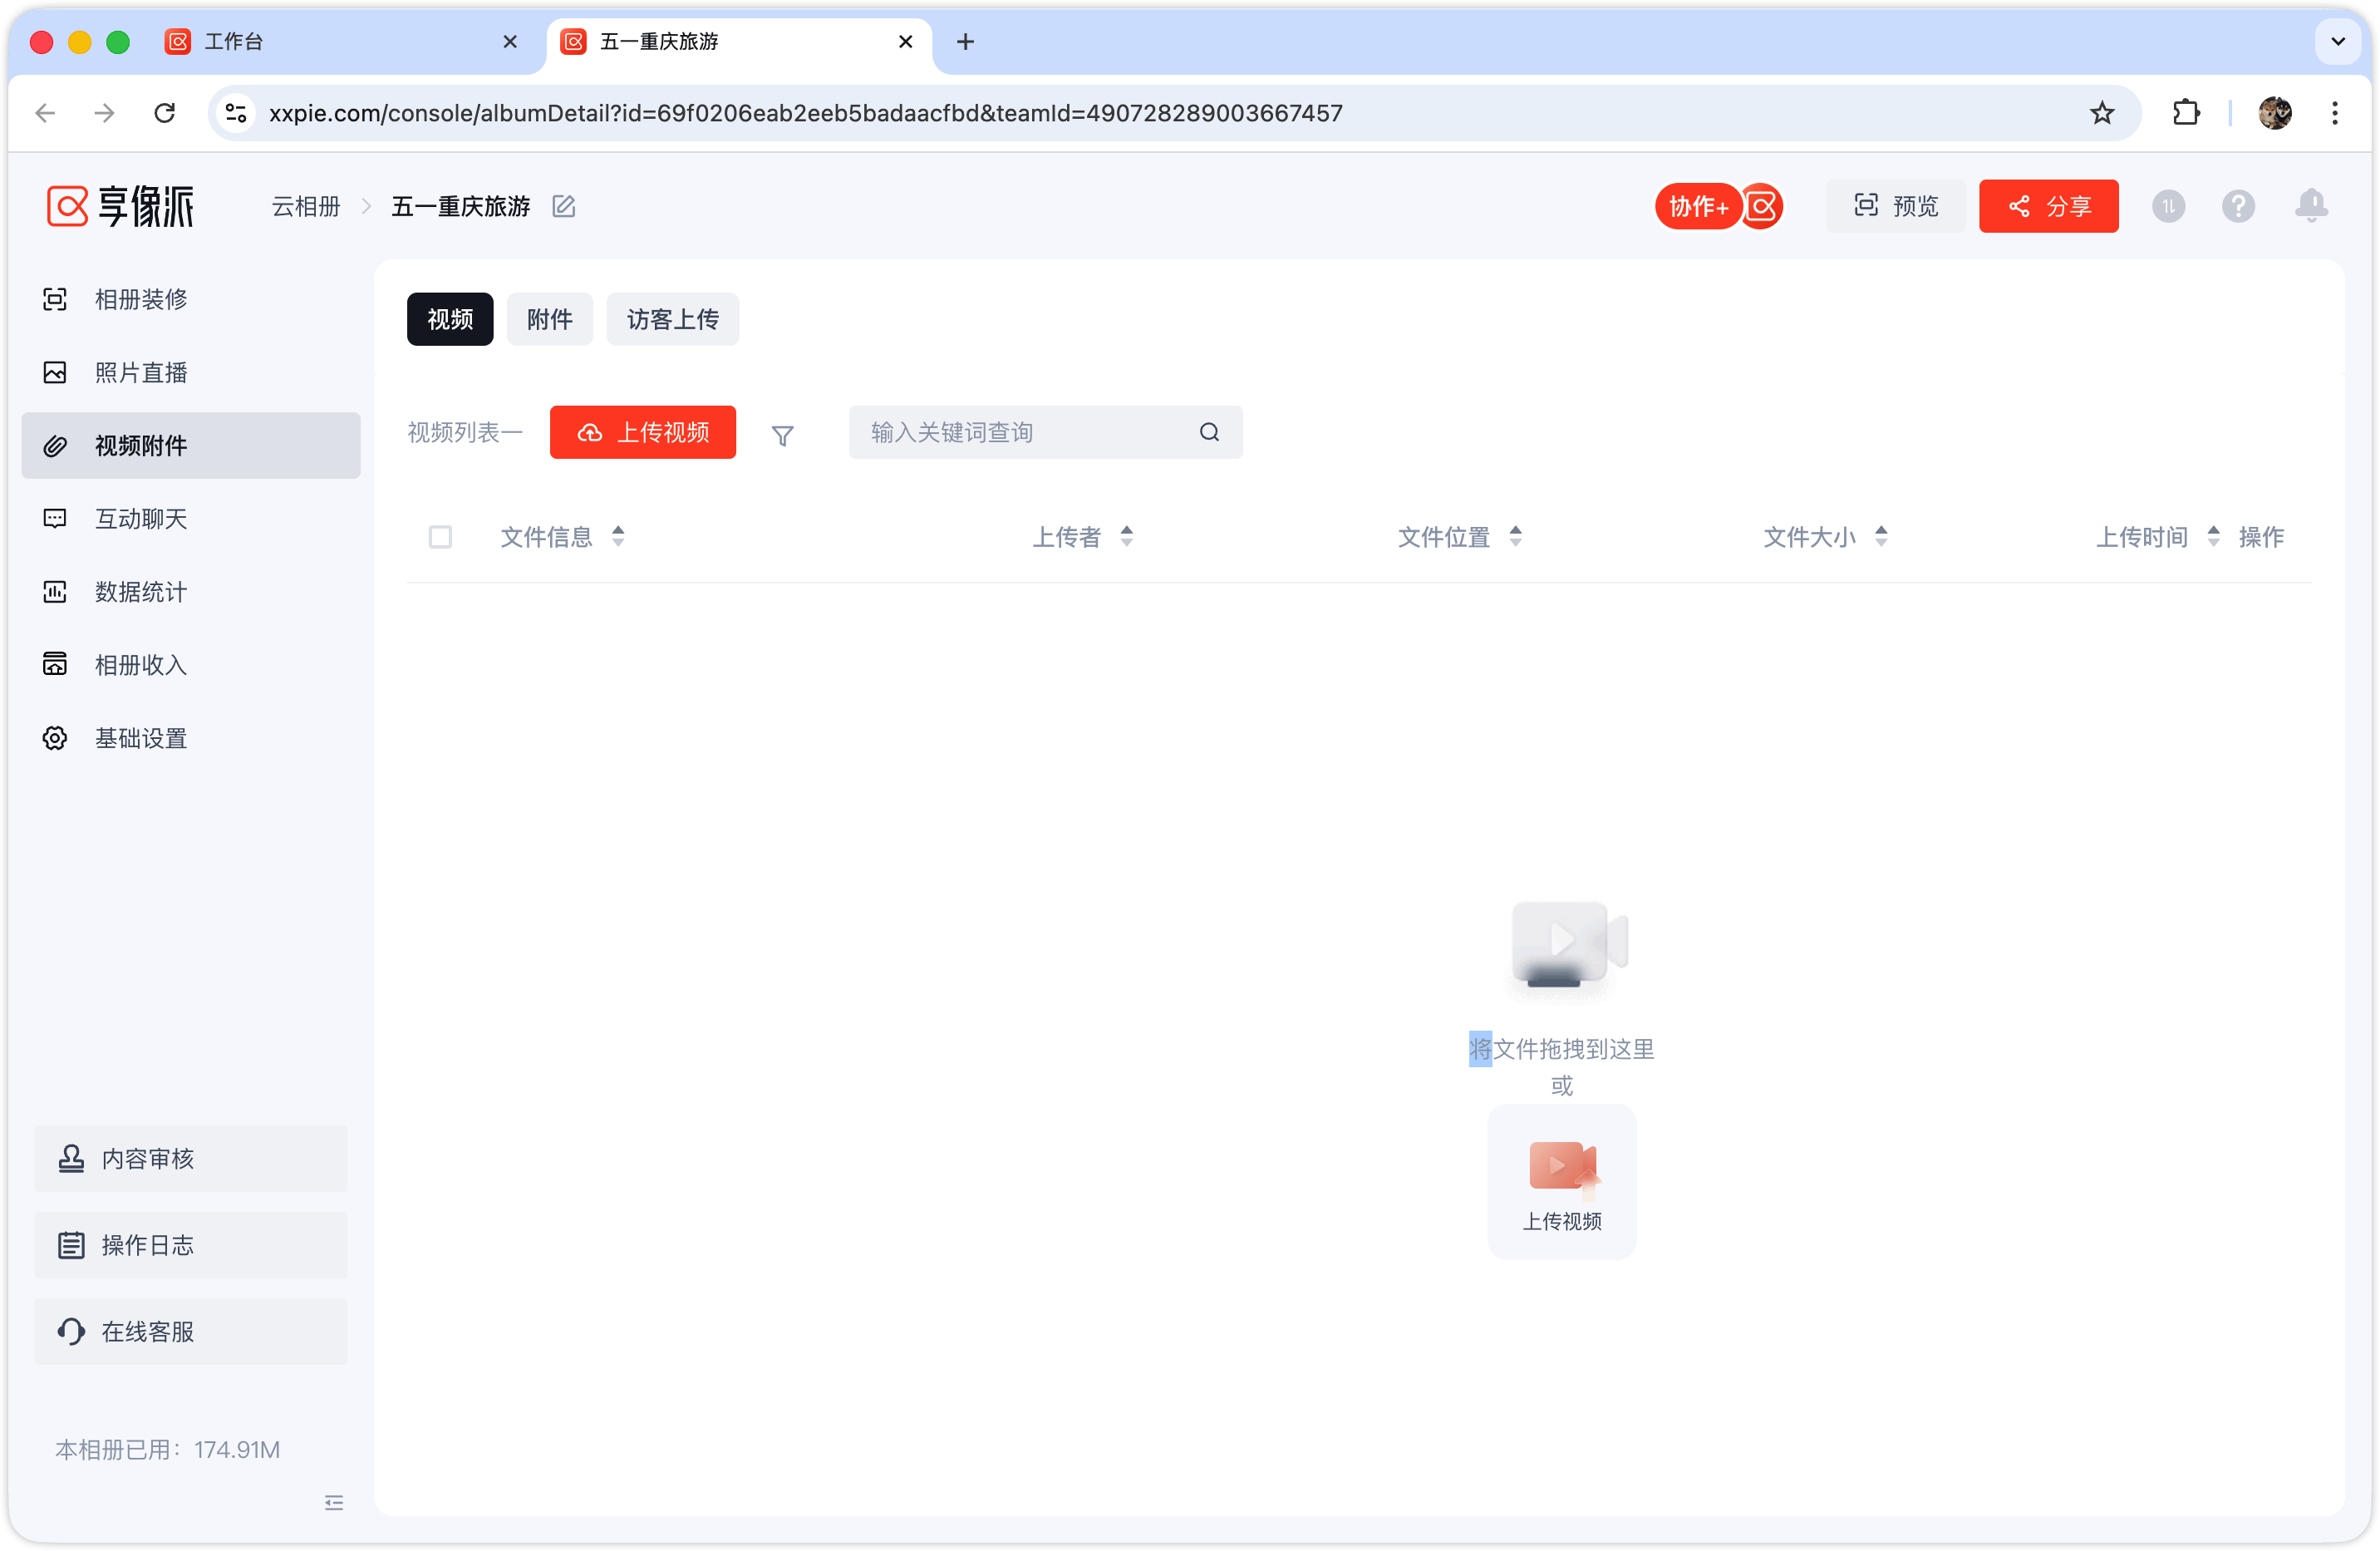Open the filter funnel icon
Screen dimensions: 2380x1551
point(783,435)
